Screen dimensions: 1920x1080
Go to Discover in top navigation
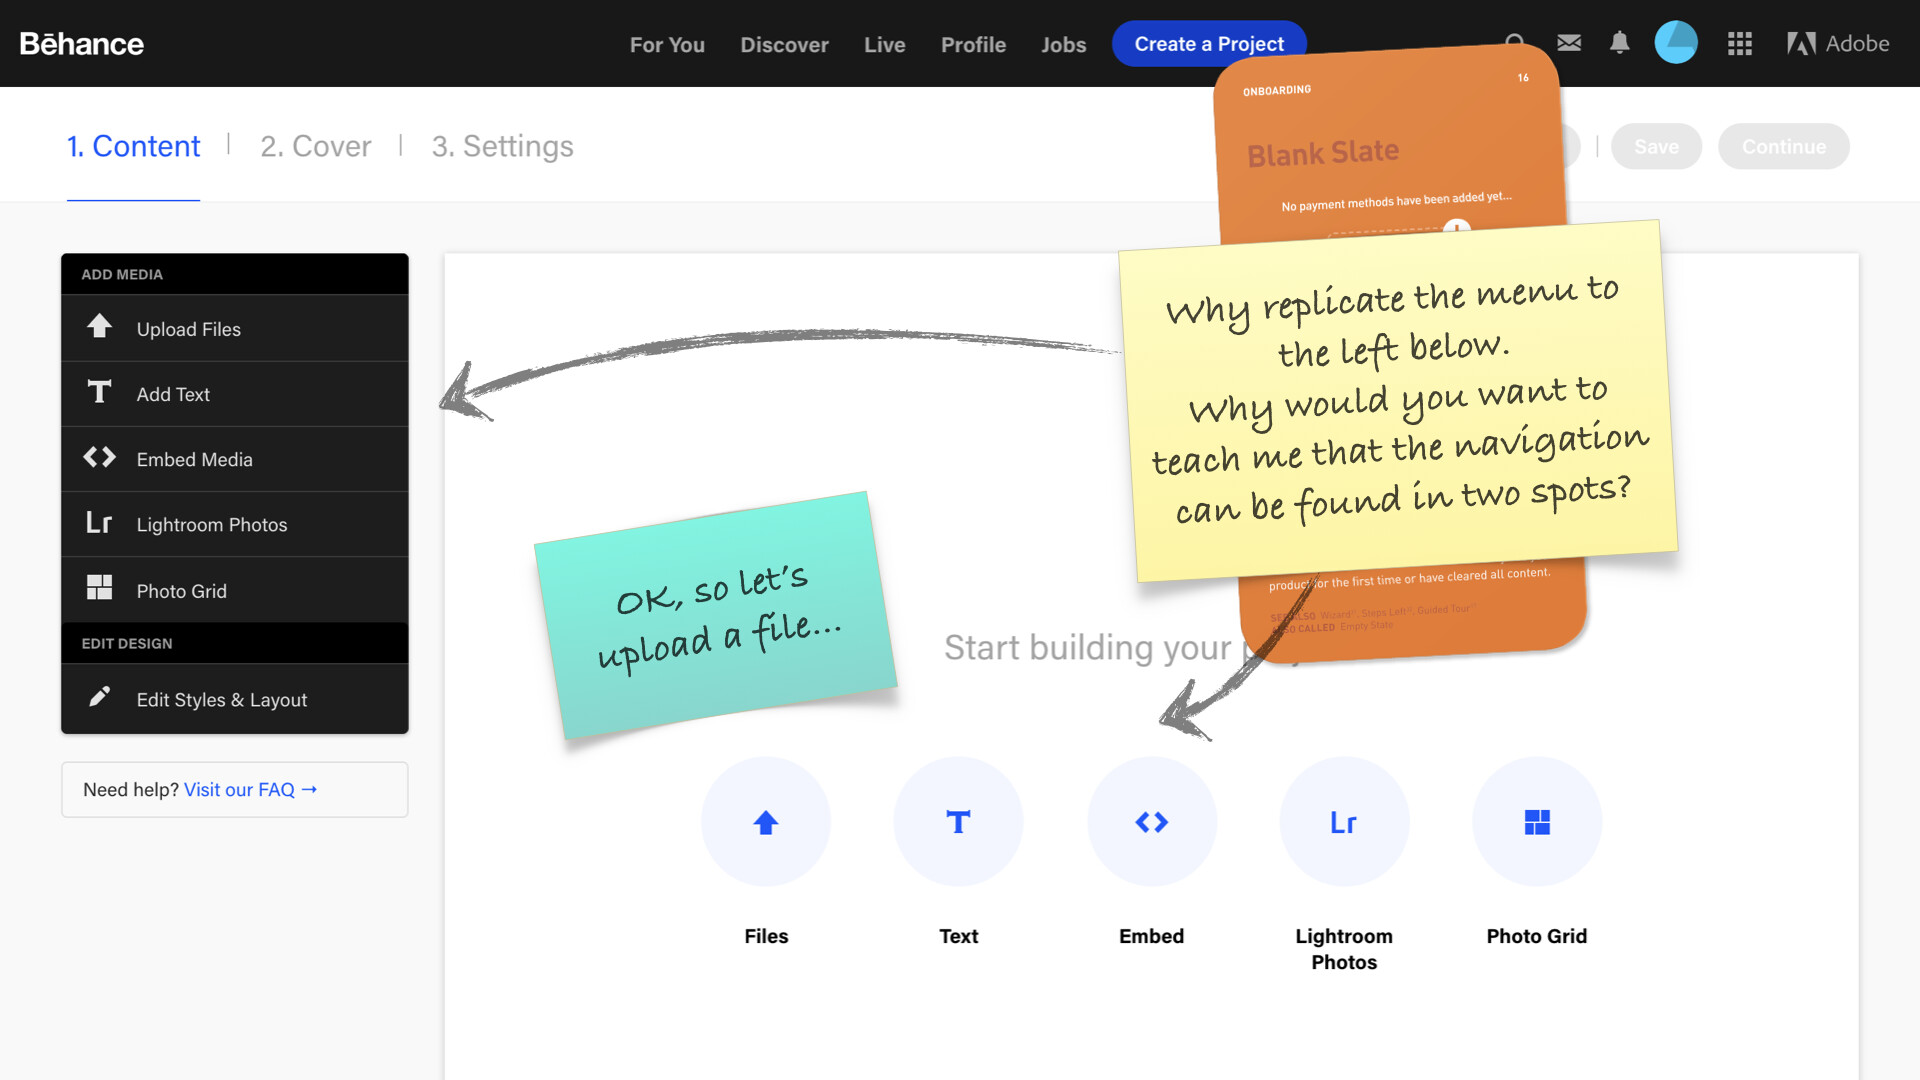coord(784,45)
